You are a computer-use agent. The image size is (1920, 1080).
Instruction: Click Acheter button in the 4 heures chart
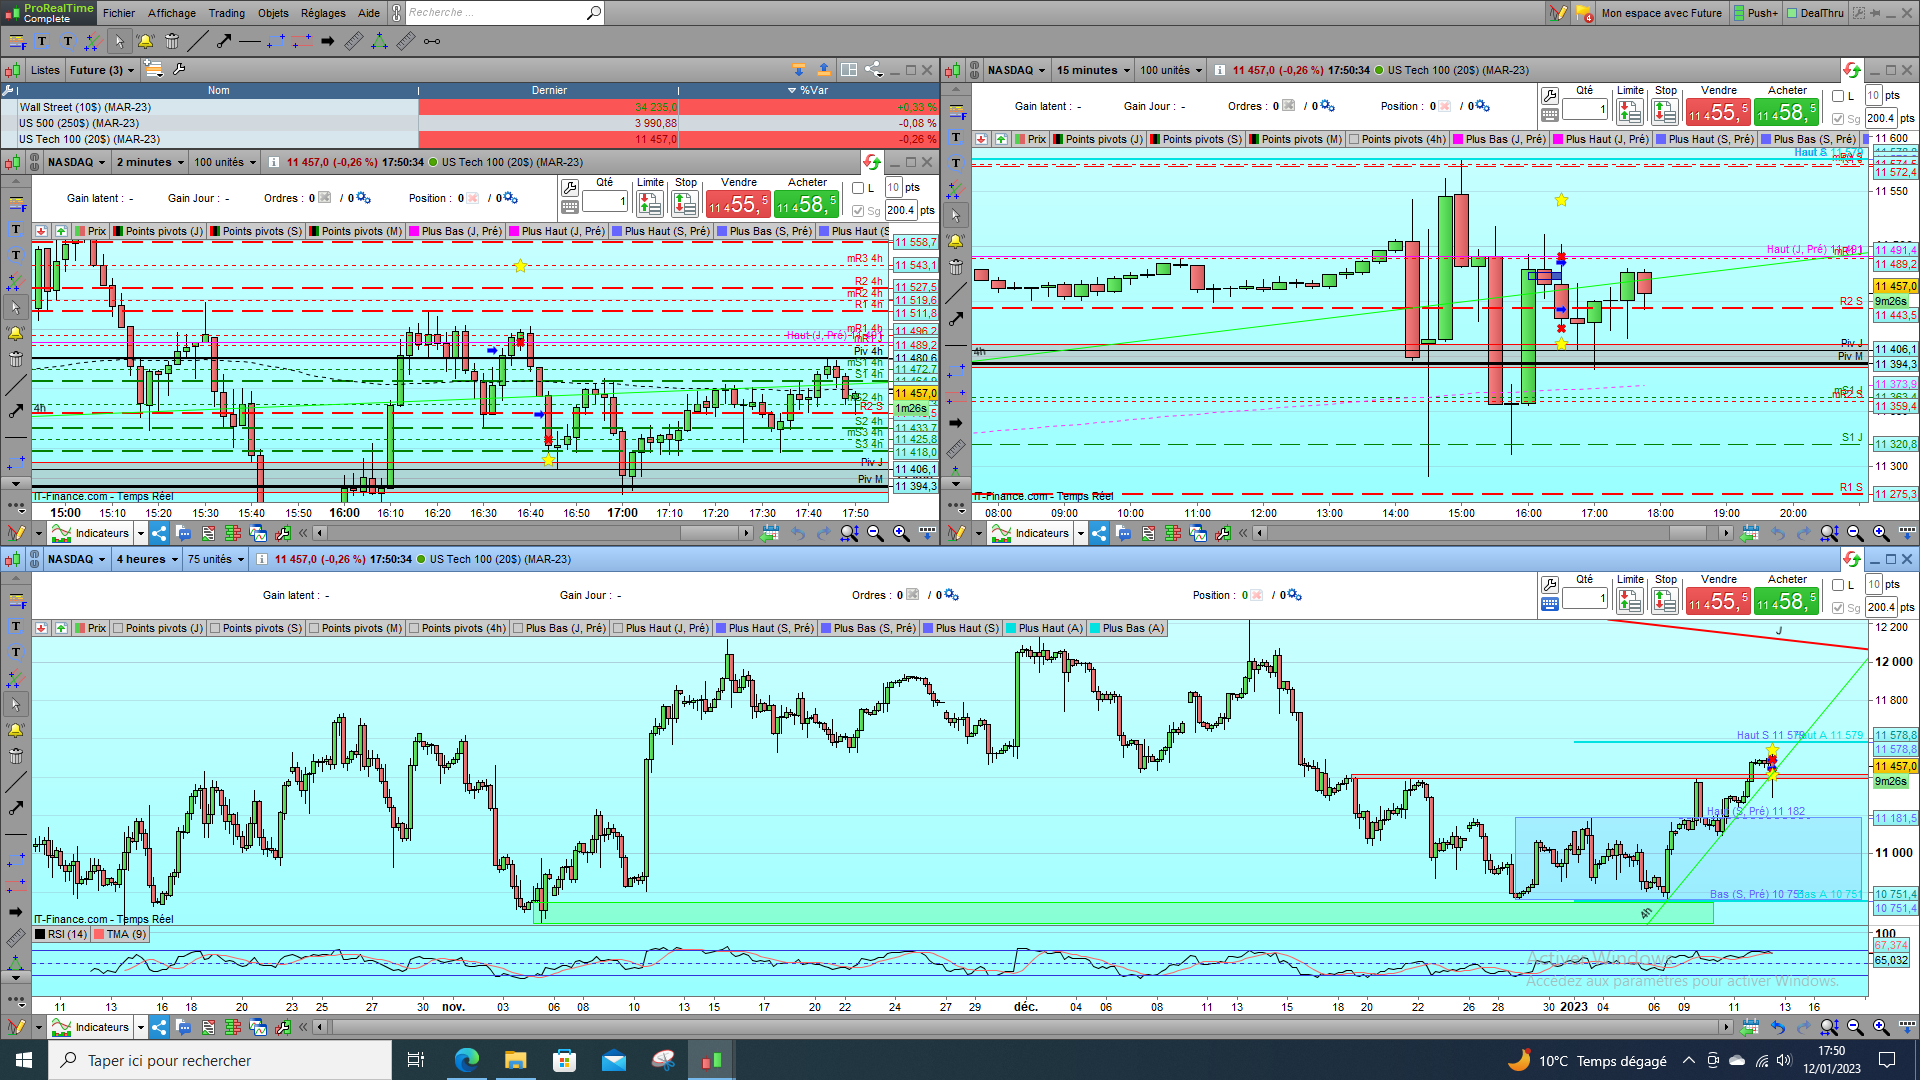click(1786, 602)
